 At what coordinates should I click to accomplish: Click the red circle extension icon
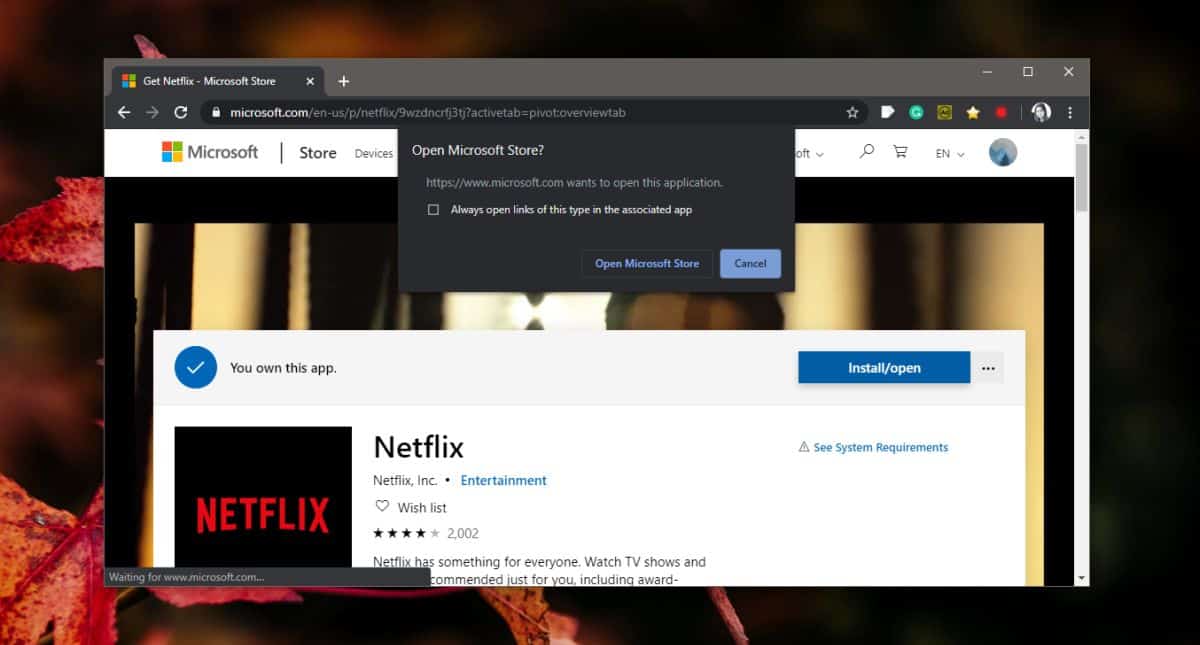click(1001, 113)
